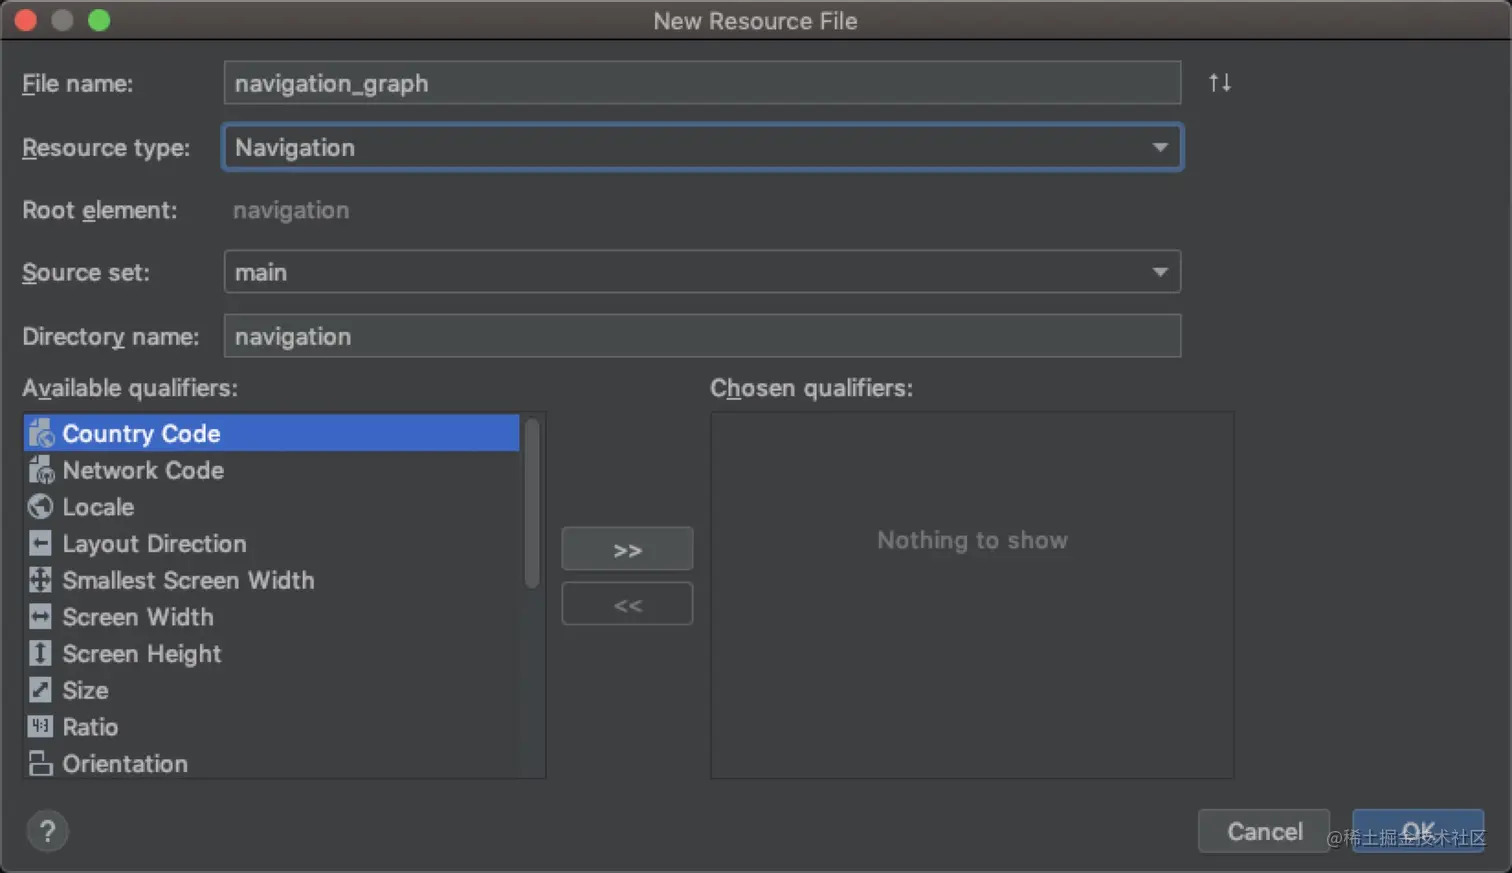
Task: Click the Layout Direction icon
Action: [41, 544]
